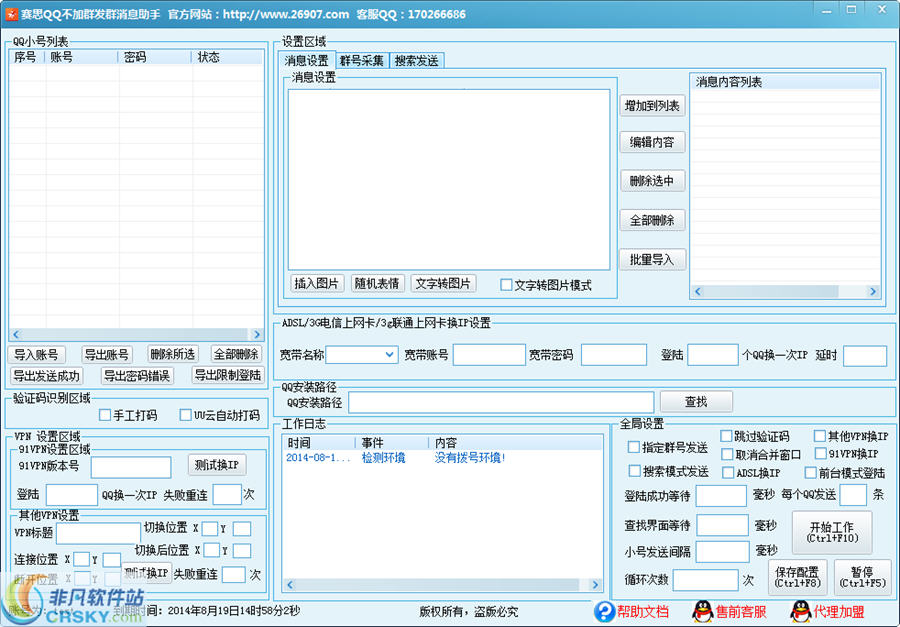The image size is (900, 627).
Task: Click 导出发送成功 button
Action: tap(46, 376)
